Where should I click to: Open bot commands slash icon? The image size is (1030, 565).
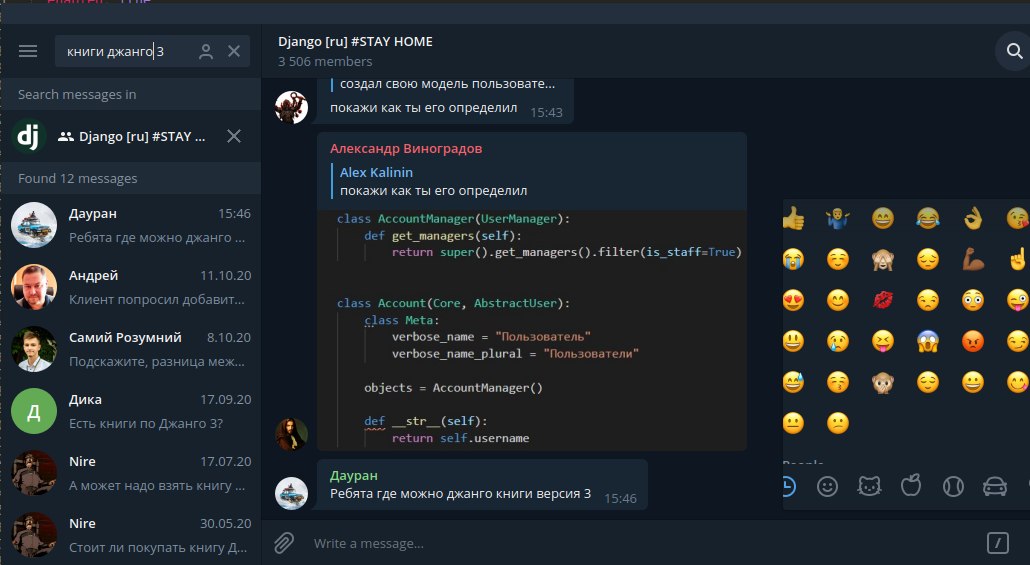(997, 543)
